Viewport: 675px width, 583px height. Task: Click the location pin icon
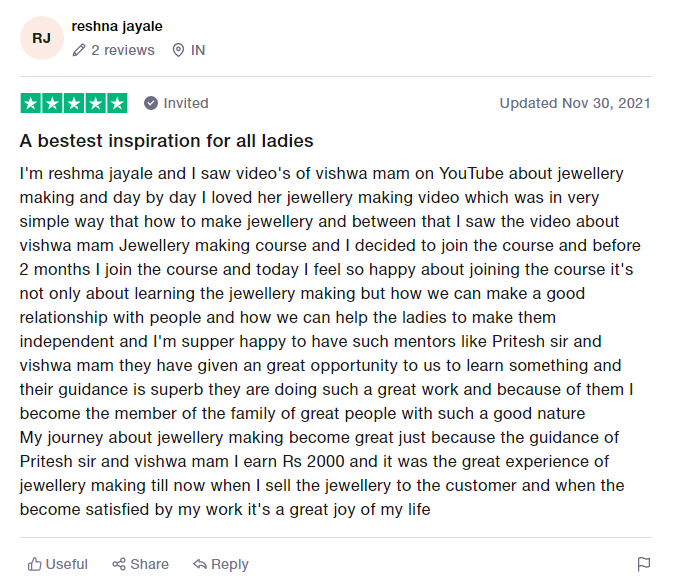click(178, 50)
